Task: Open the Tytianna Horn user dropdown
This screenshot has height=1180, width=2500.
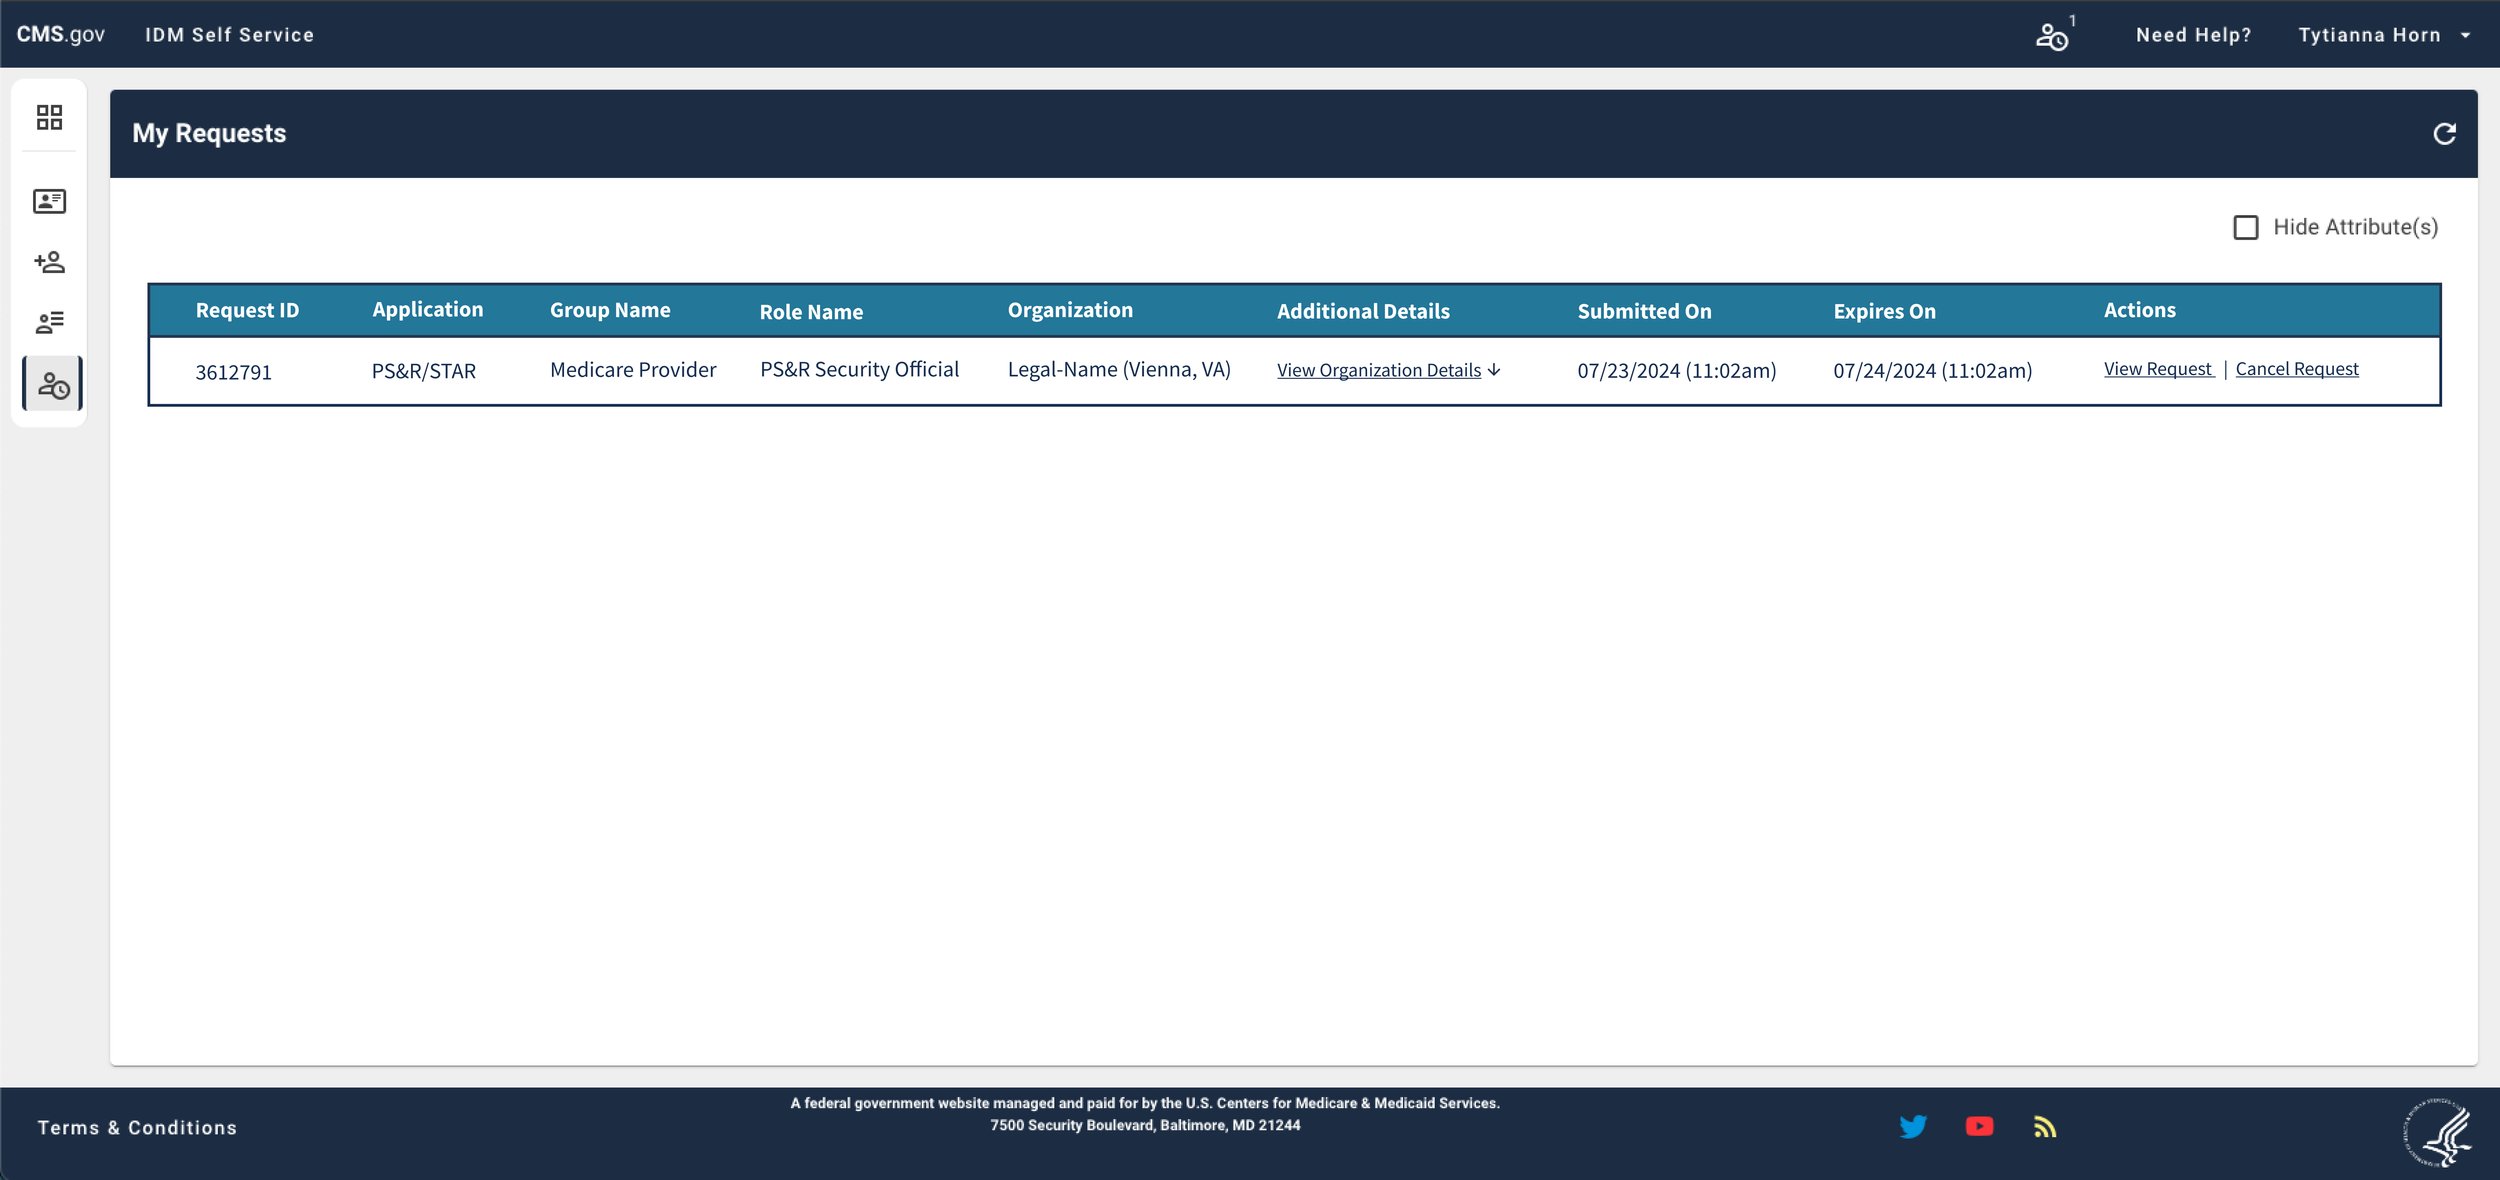Action: click(x=2384, y=35)
